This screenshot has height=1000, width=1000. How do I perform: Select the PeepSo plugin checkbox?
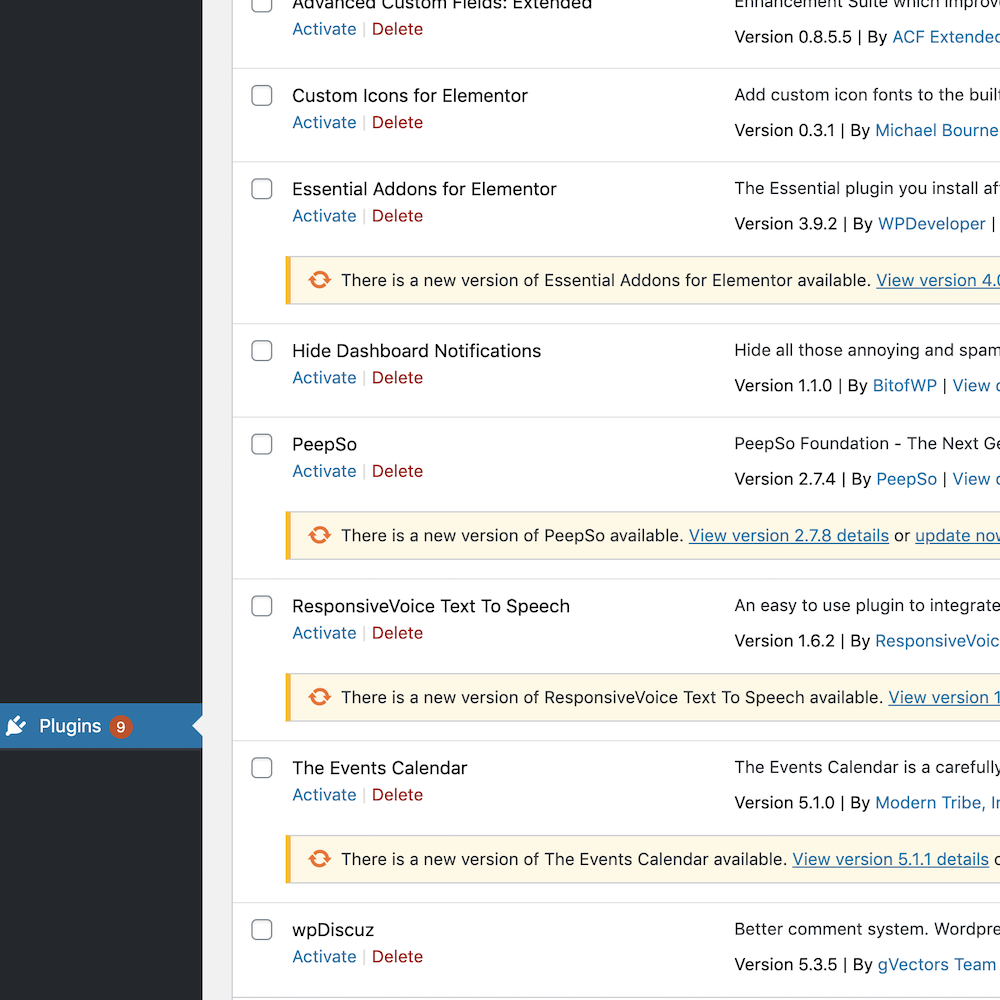261,444
